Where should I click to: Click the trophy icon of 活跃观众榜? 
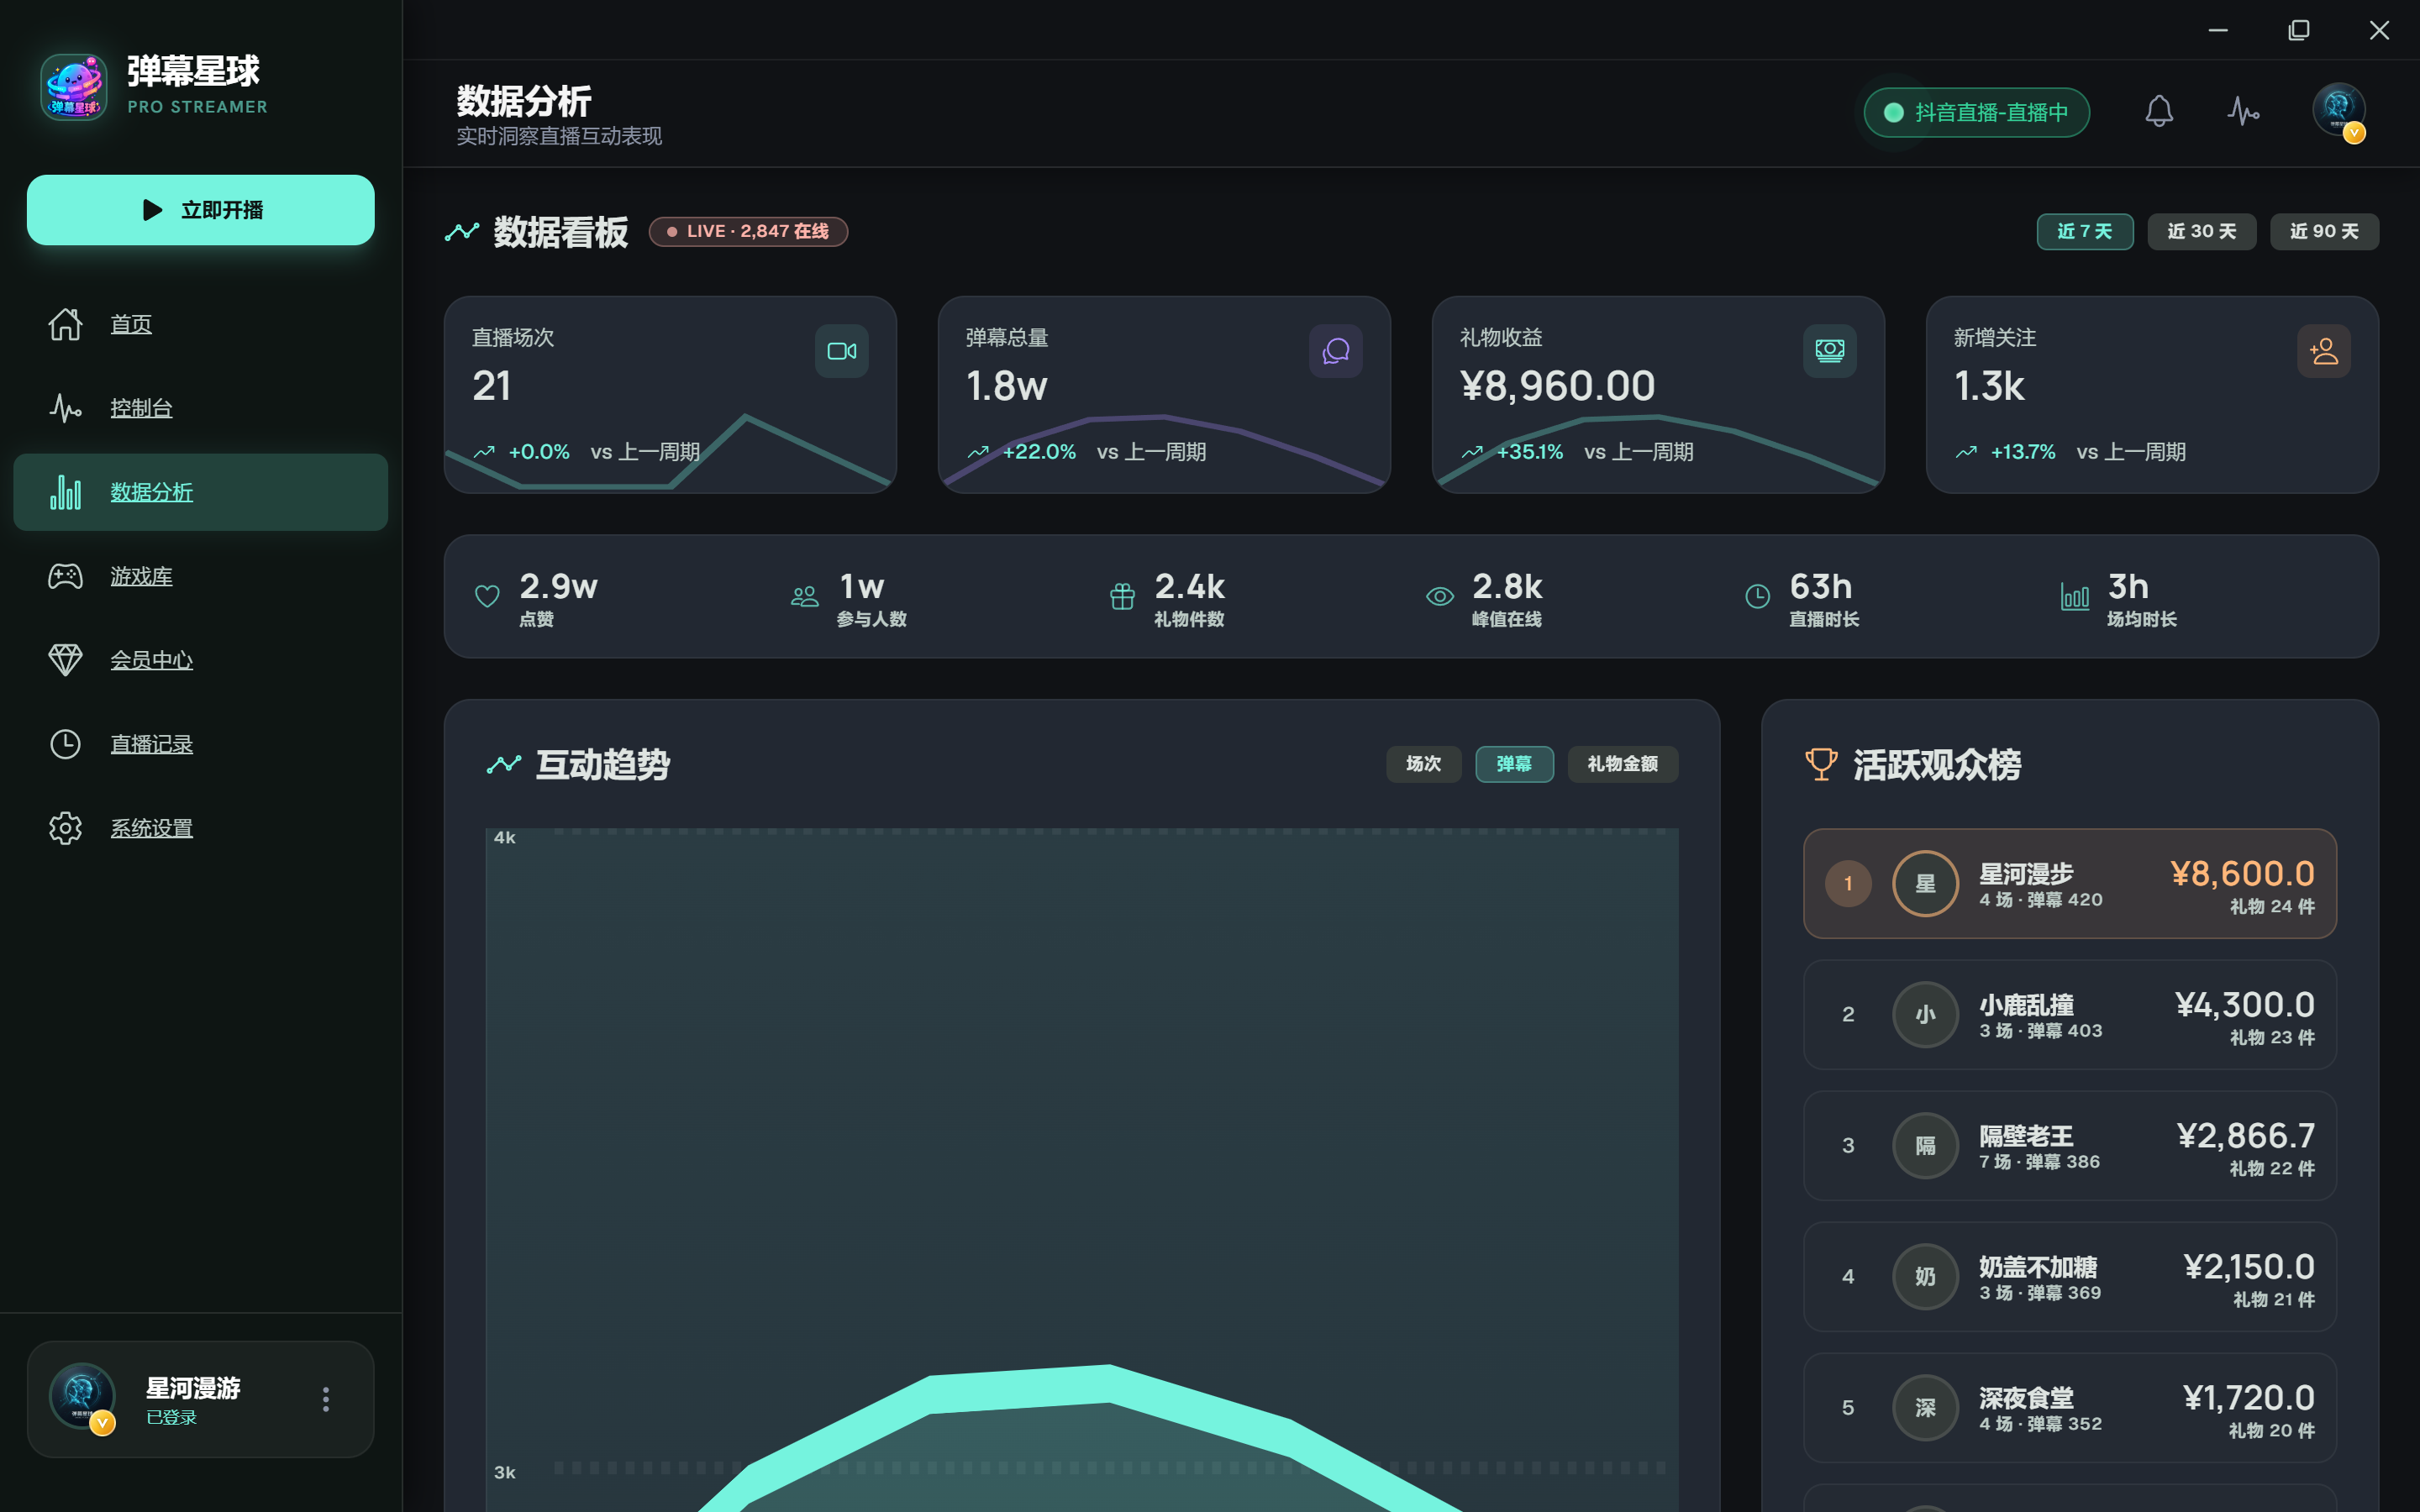pyautogui.click(x=1821, y=765)
